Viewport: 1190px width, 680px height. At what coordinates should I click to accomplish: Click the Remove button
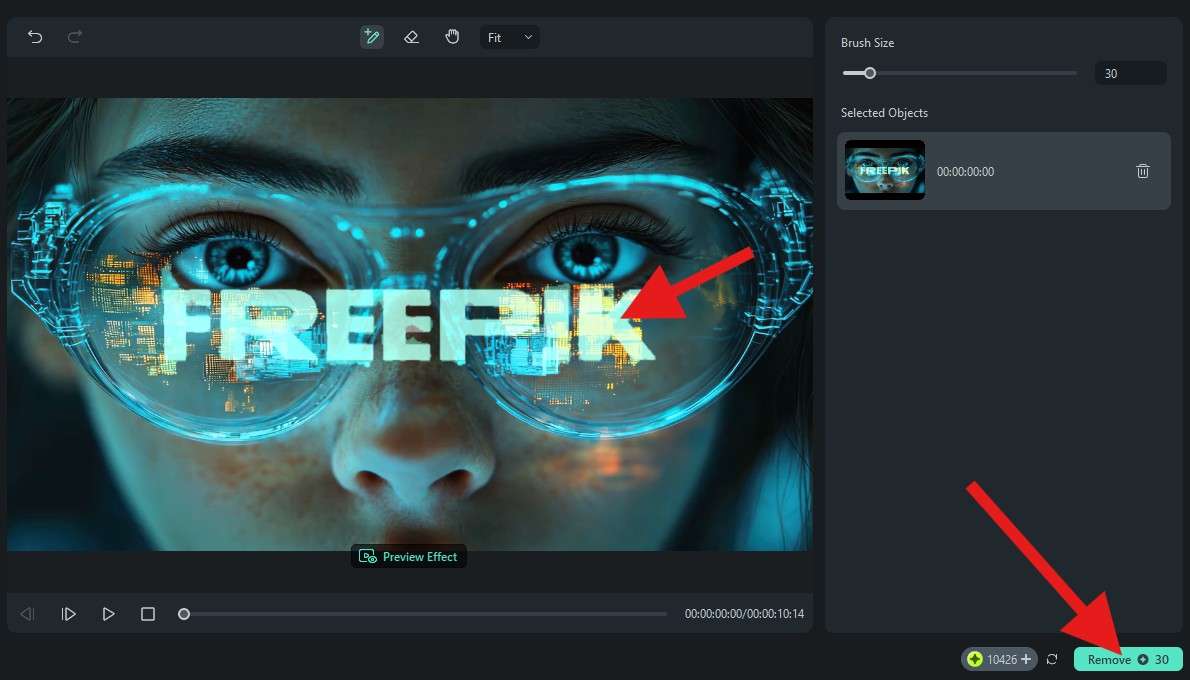coord(1128,659)
